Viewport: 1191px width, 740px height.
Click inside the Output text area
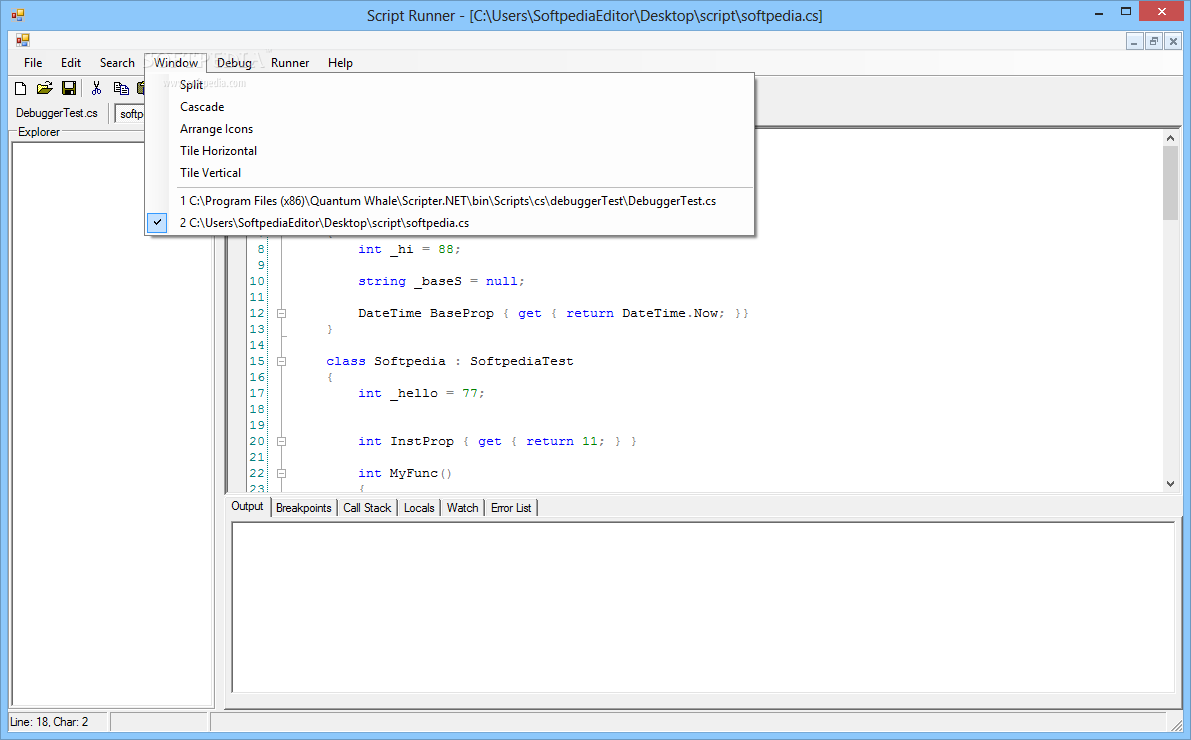click(x=703, y=607)
